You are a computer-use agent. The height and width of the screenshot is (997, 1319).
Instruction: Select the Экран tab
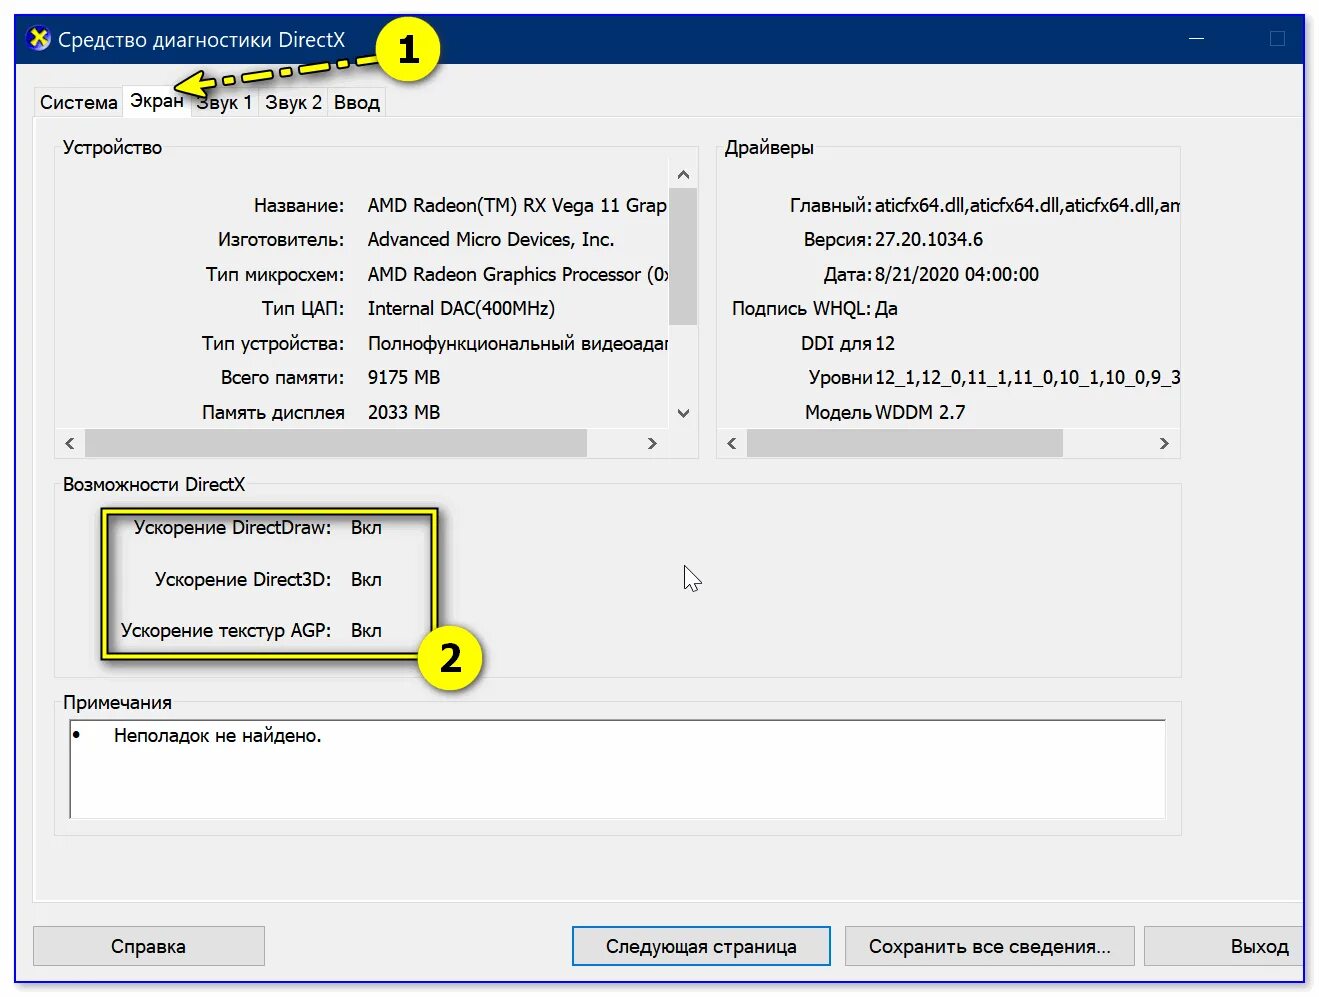pyautogui.click(x=157, y=100)
